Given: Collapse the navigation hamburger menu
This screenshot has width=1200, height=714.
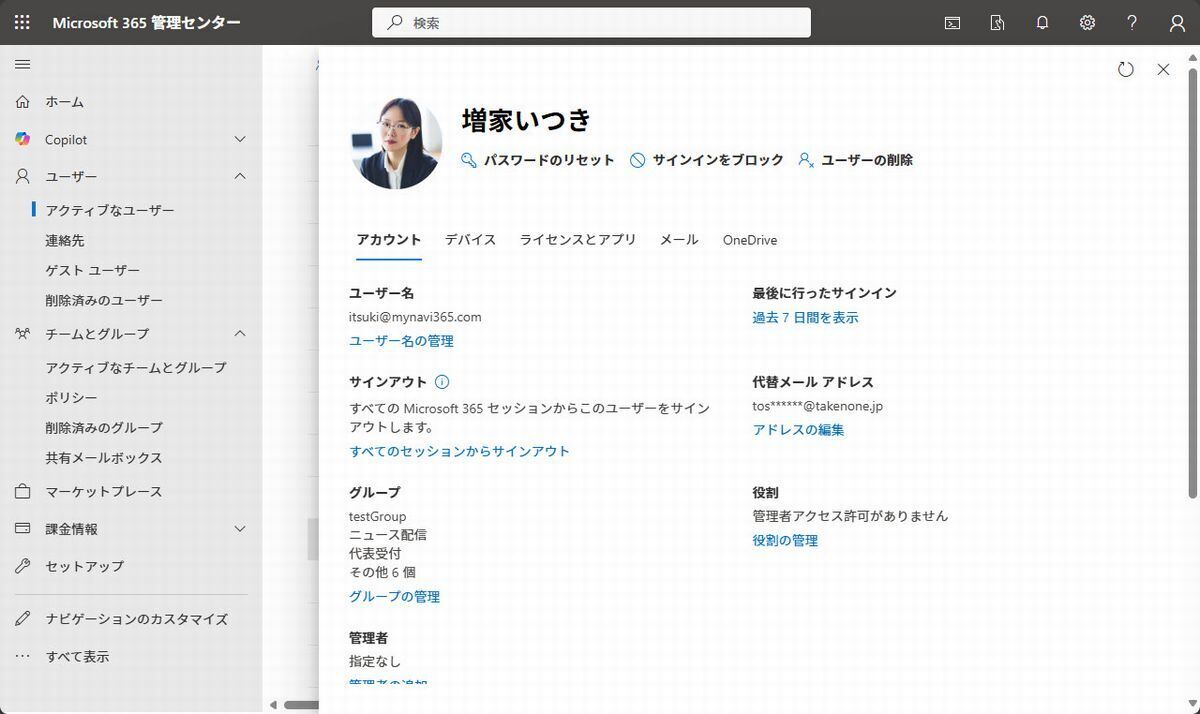Looking at the screenshot, I should coord(22,64).
